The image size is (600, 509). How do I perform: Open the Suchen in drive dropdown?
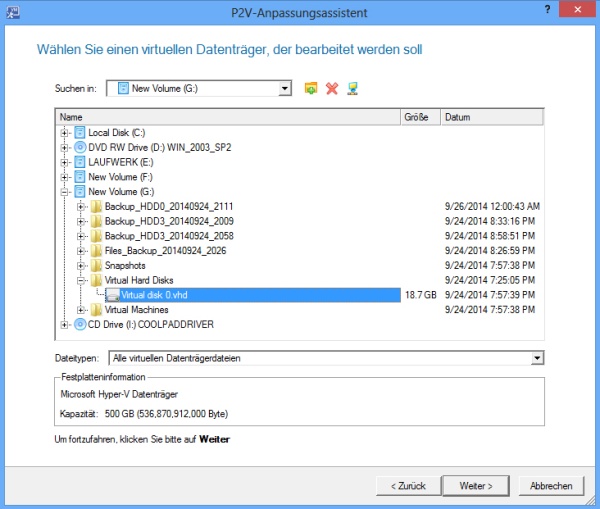(x=284, y=89)
